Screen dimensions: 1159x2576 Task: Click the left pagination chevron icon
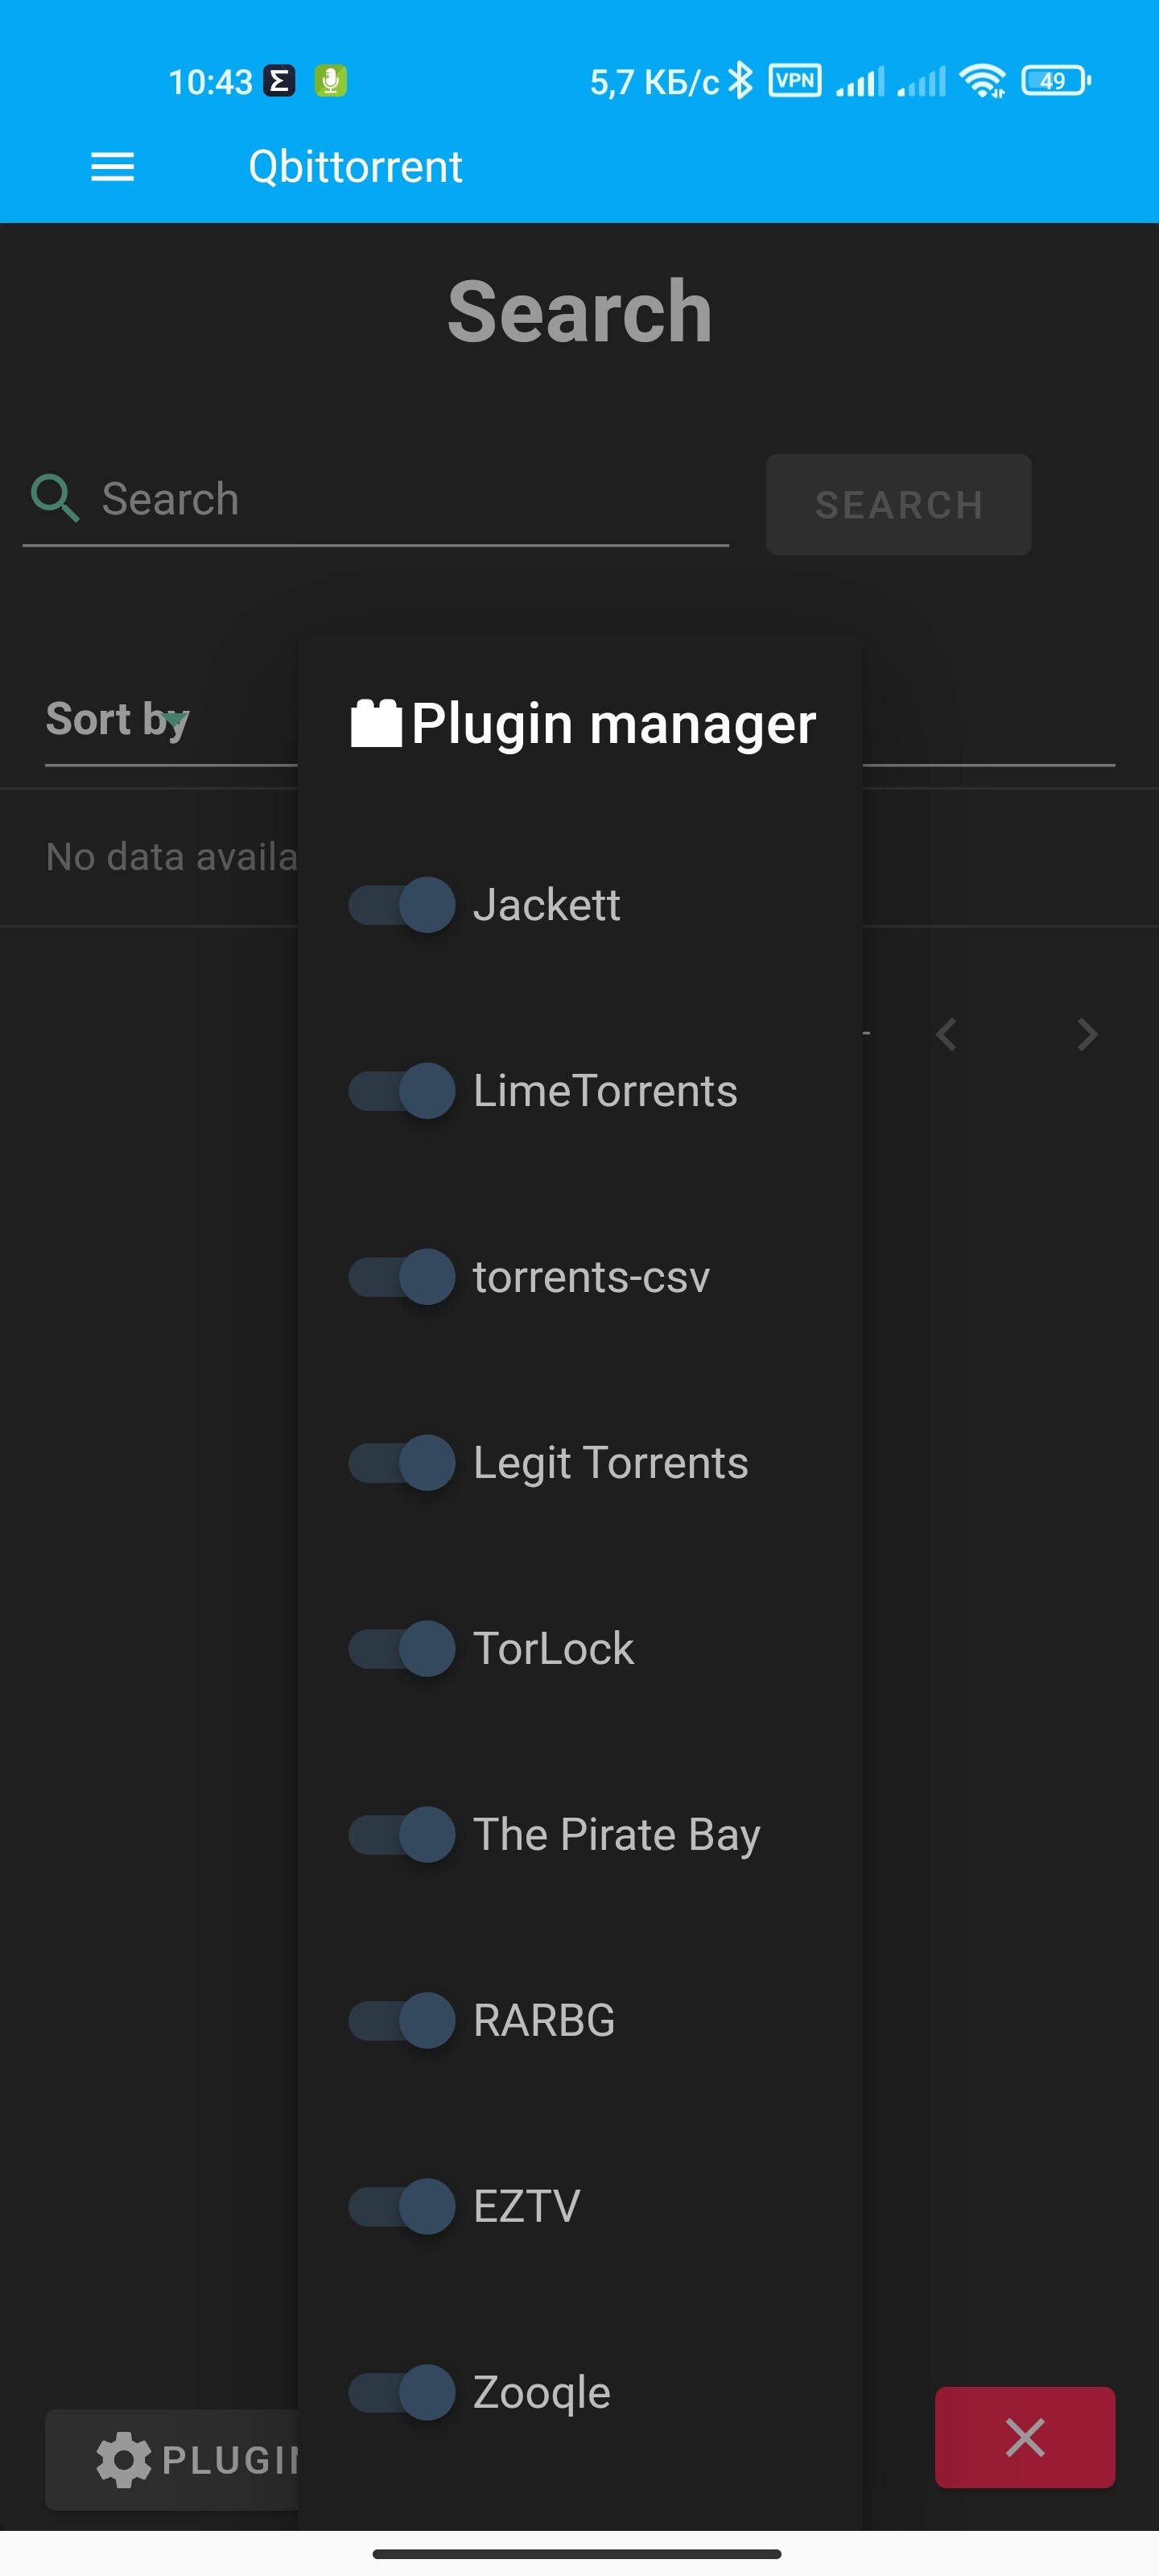coord(945,1035)
